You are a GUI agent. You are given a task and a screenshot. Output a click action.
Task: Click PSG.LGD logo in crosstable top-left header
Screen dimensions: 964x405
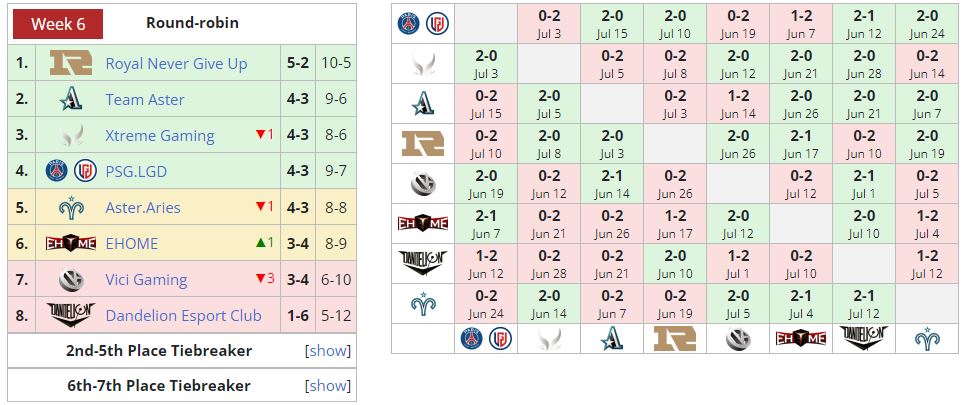point(422,24)
